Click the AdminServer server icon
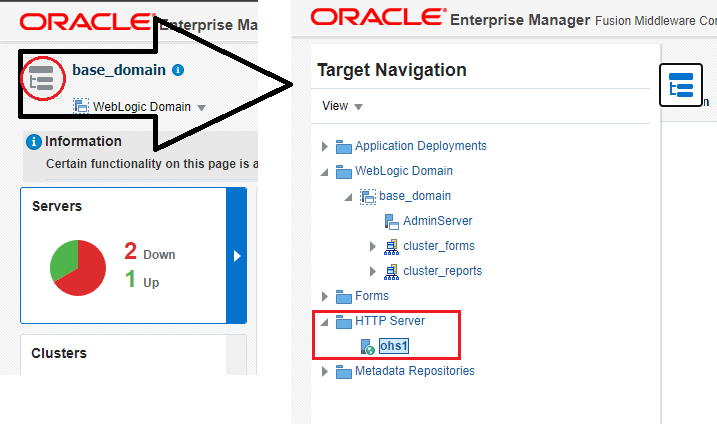Screen dimensions: 717x433 [391, 221]
